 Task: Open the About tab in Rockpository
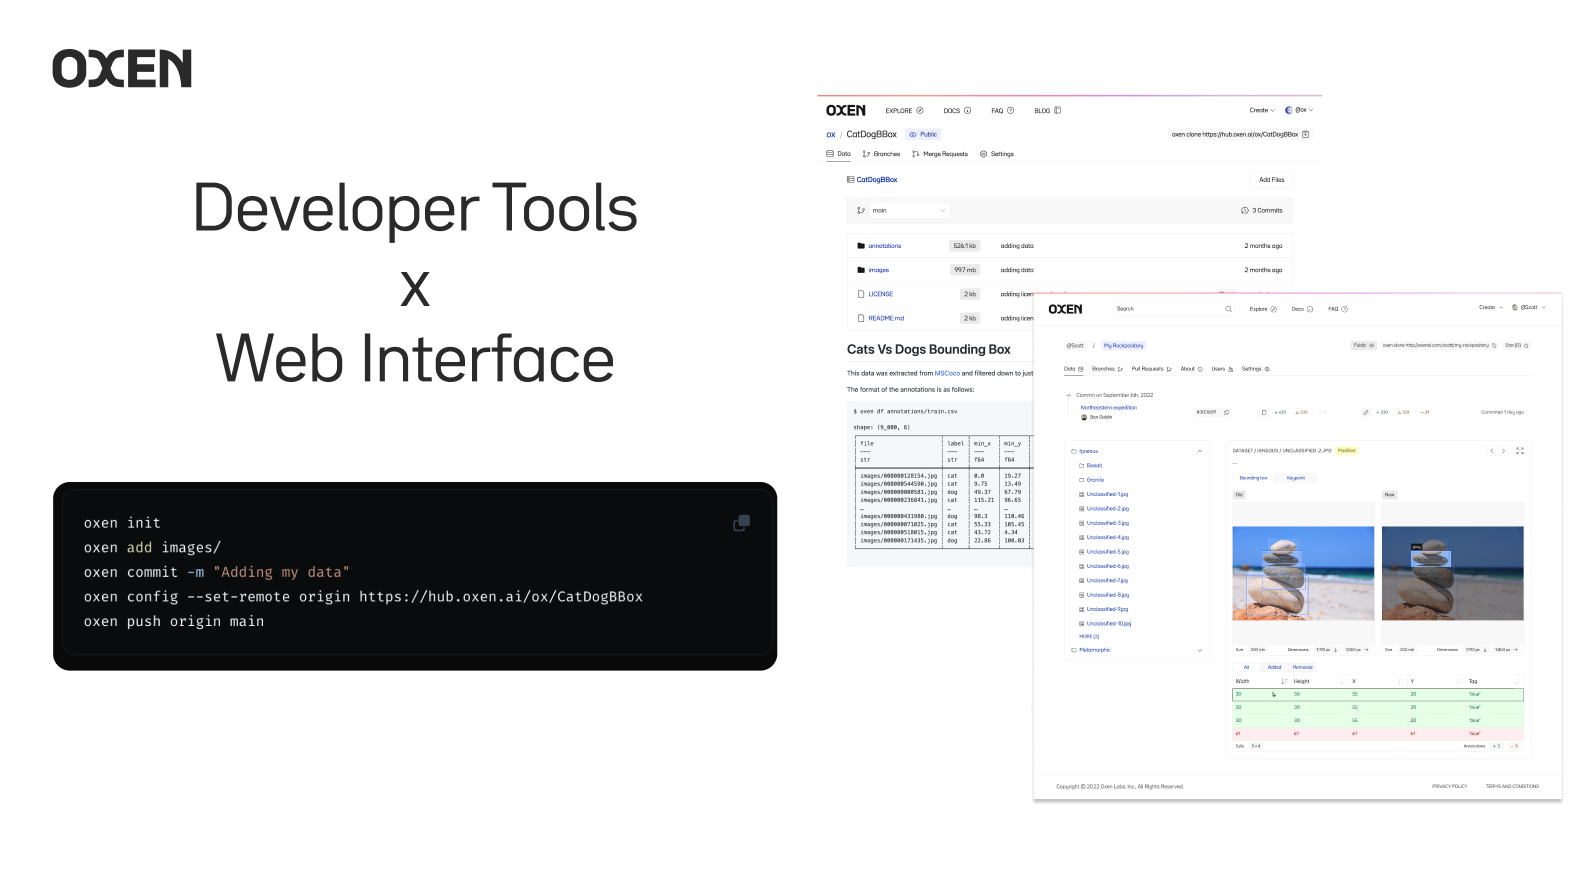point(1191,369)
